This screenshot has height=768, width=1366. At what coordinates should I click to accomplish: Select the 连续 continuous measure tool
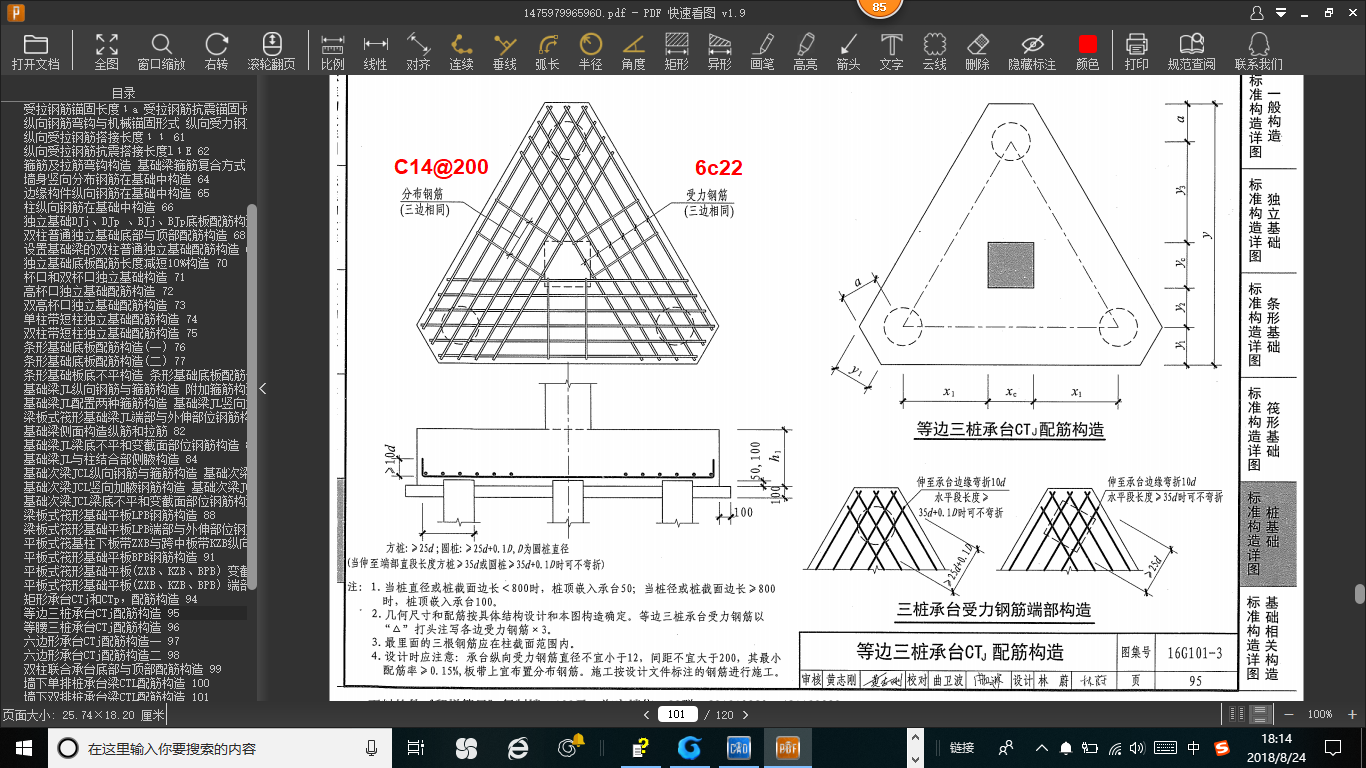(x=461, y=51)
